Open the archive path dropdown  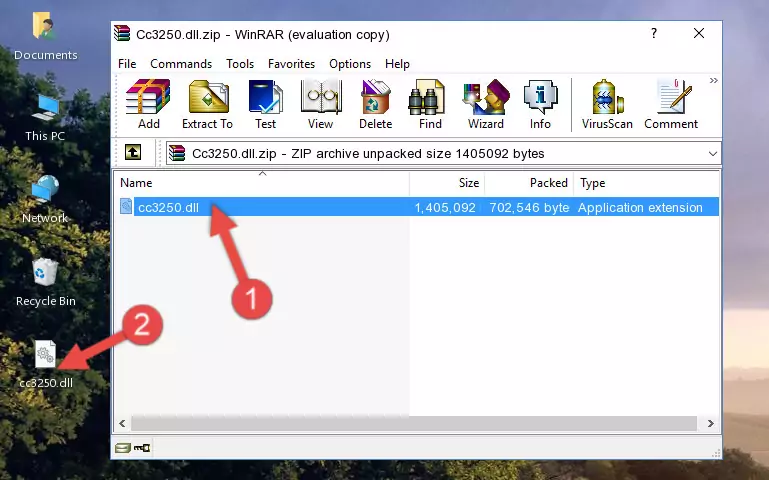(713, 153)
